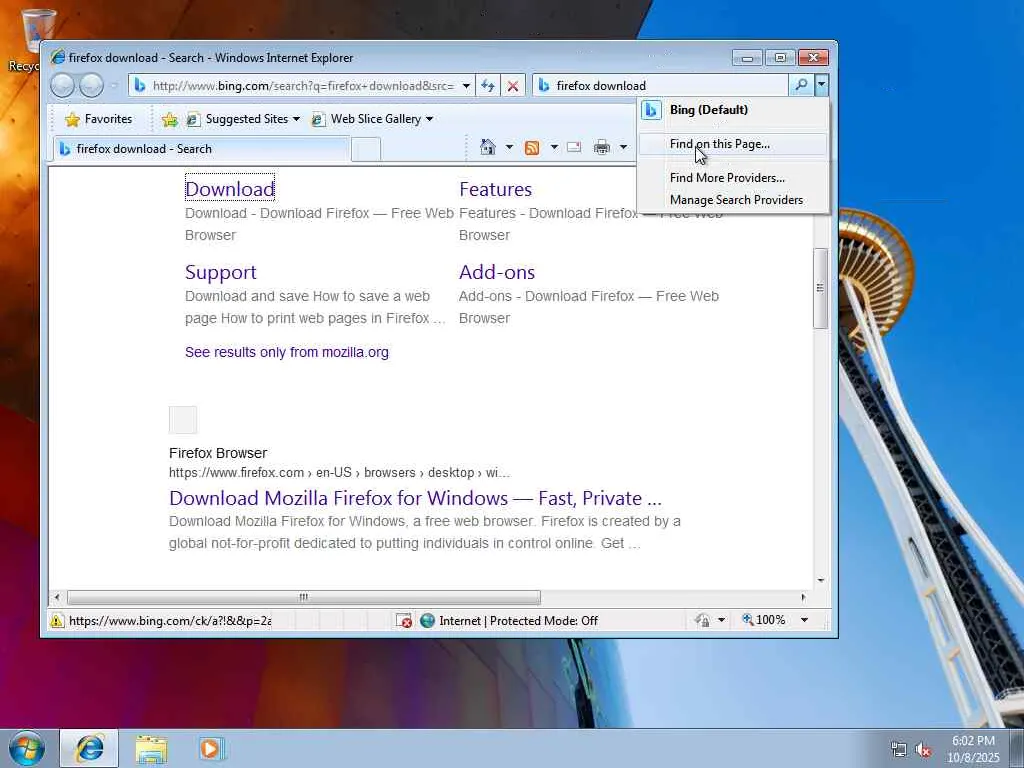Click the 100% zoom level button
Screen dimensions: 1024x768
point(764,620)
